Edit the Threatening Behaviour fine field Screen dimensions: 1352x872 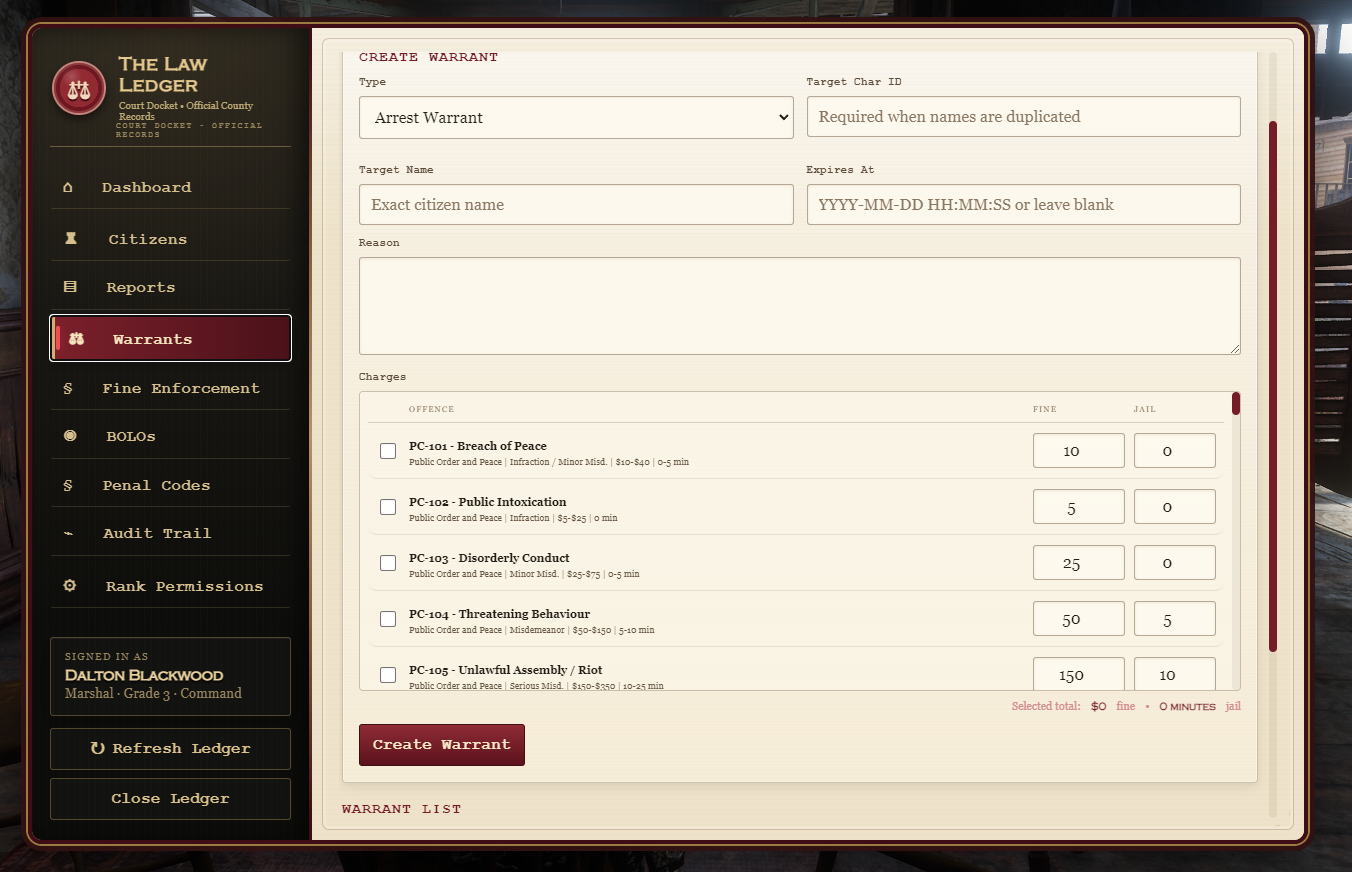[1079, 618]
